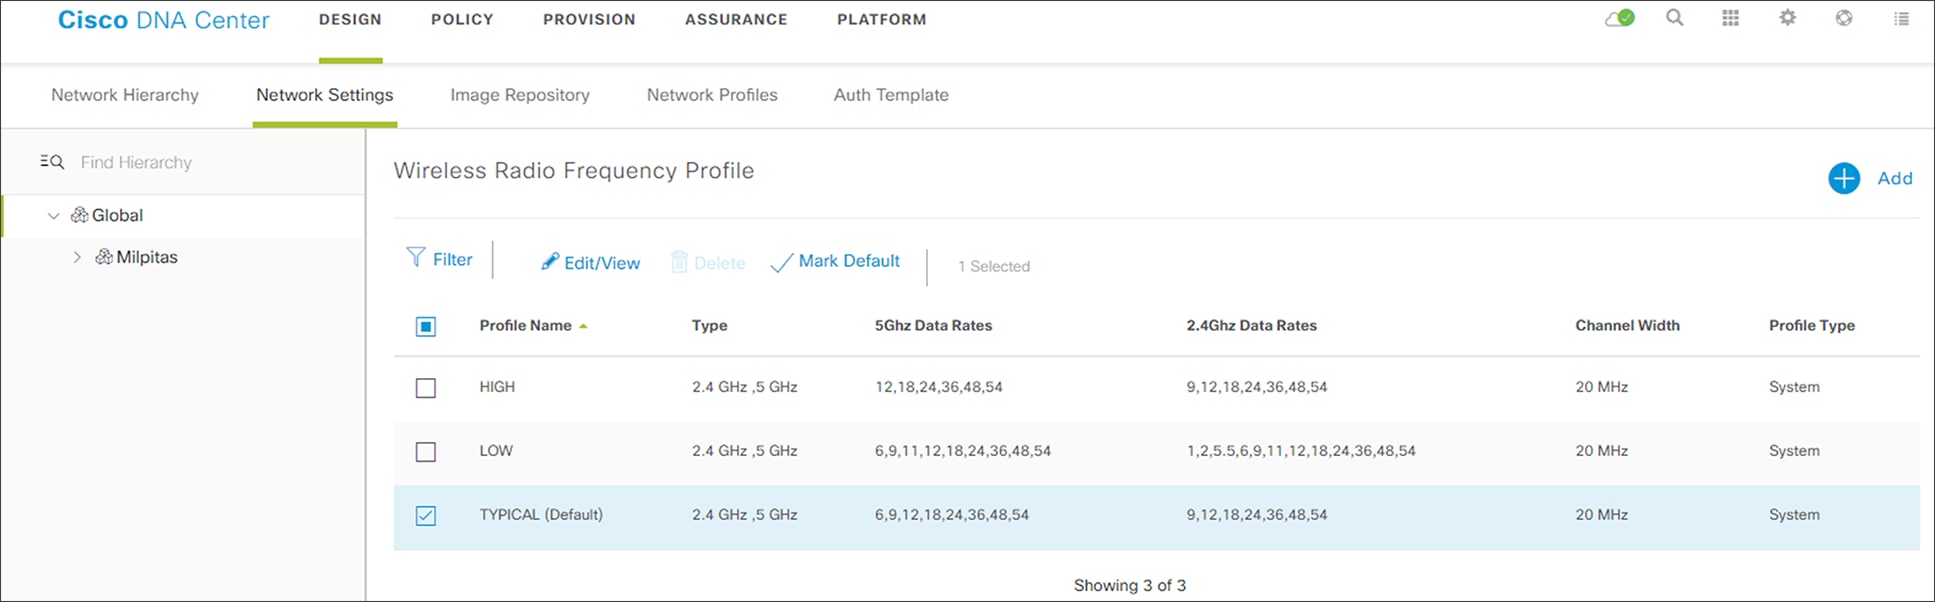Click the LOW profile name
This screenshot has width=1935, height=602.
496,451
